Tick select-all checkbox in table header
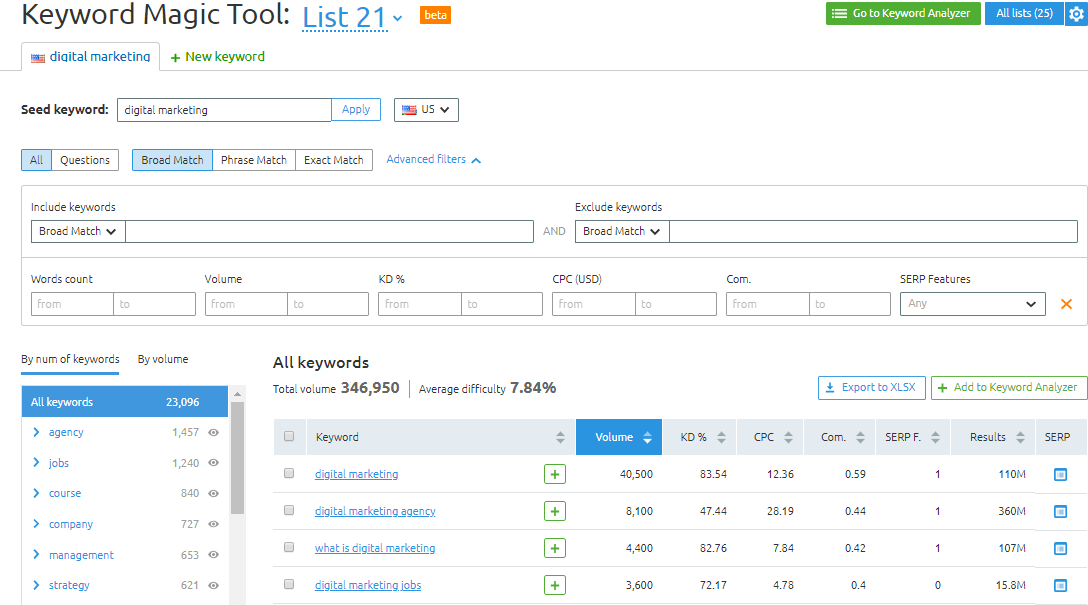The height and width of the screenshot is (605, 1088). 289,436
